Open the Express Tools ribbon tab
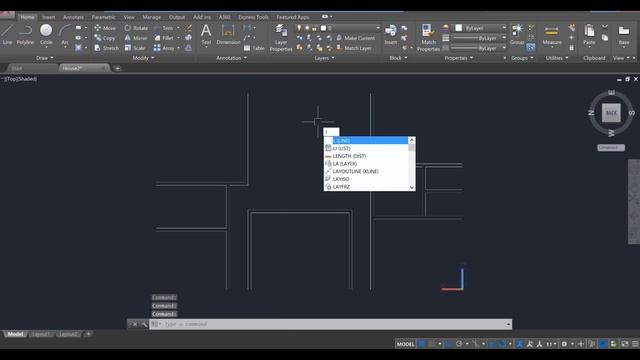Screen dimensions: 640x360 (253, 17)
